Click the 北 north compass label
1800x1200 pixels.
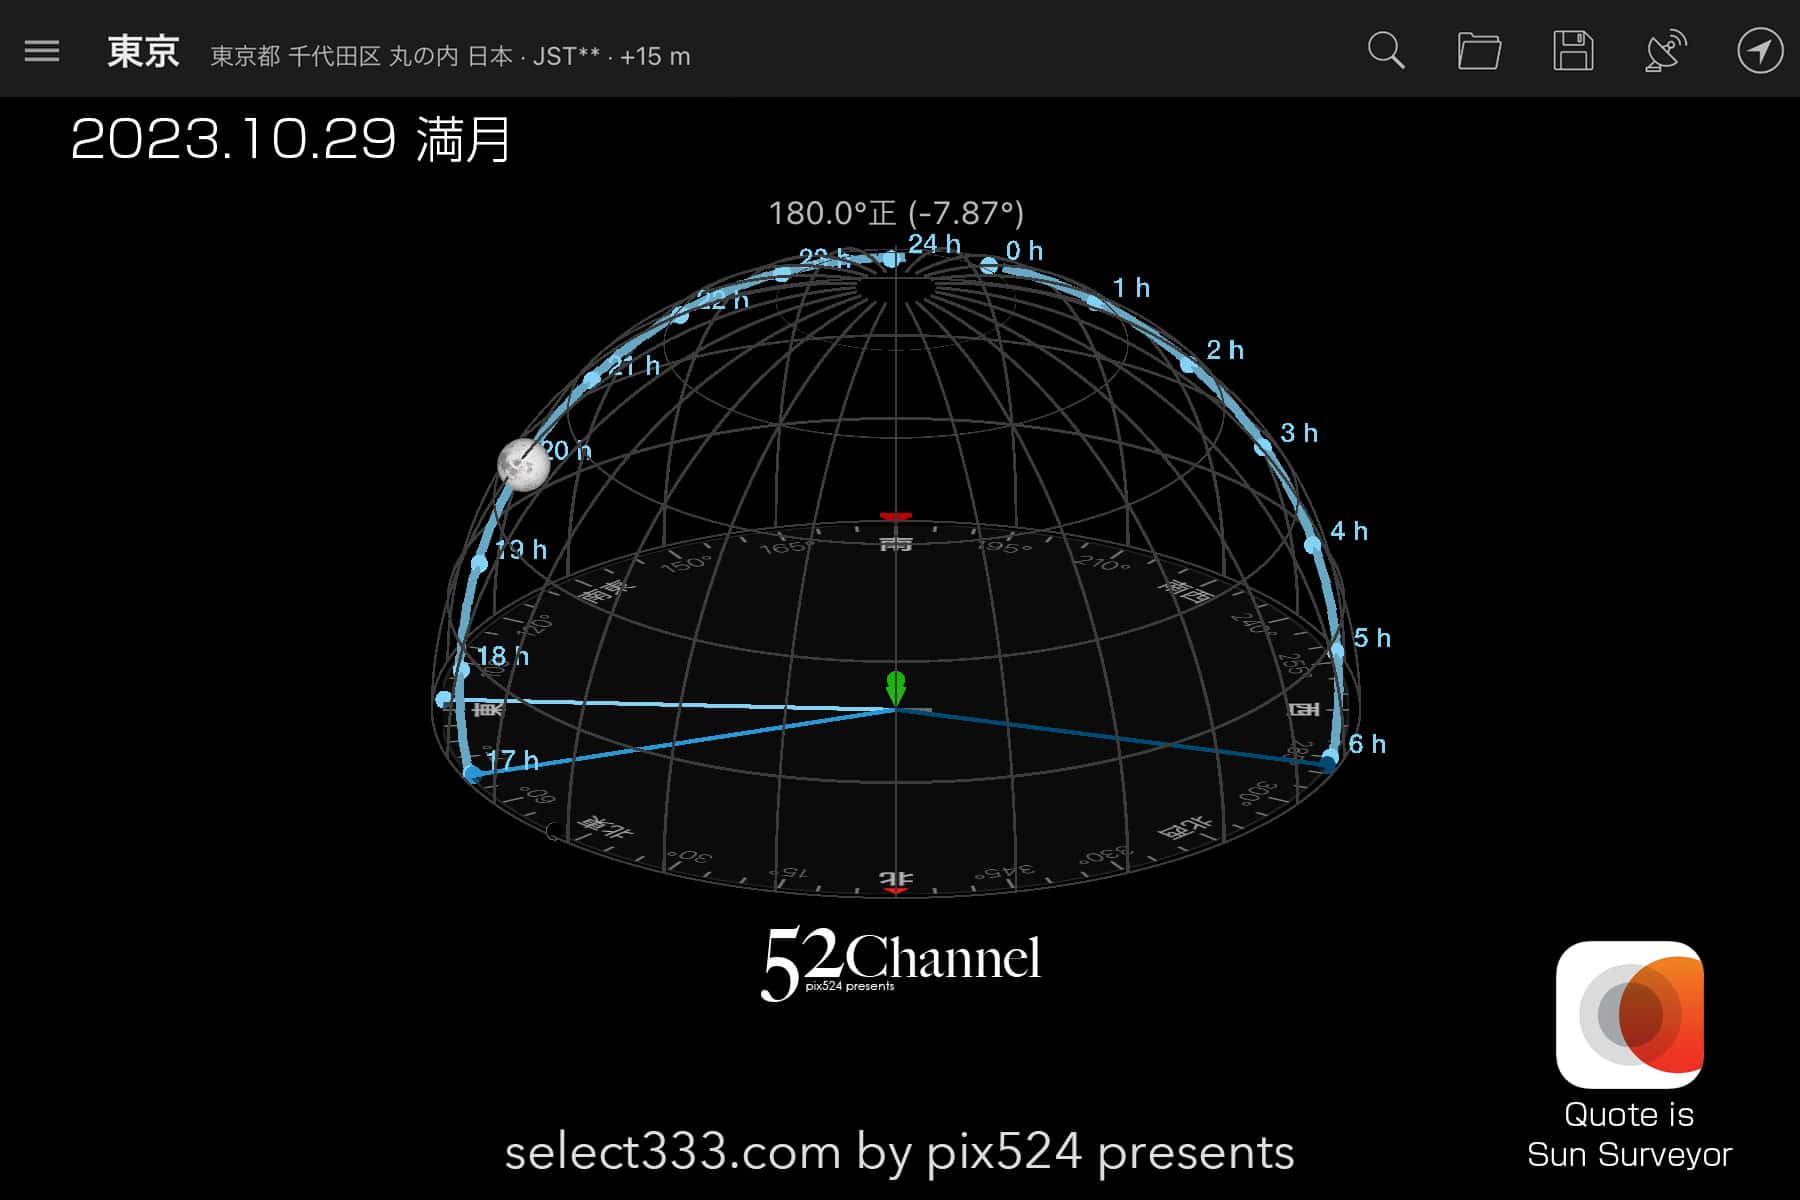[896, 878]
